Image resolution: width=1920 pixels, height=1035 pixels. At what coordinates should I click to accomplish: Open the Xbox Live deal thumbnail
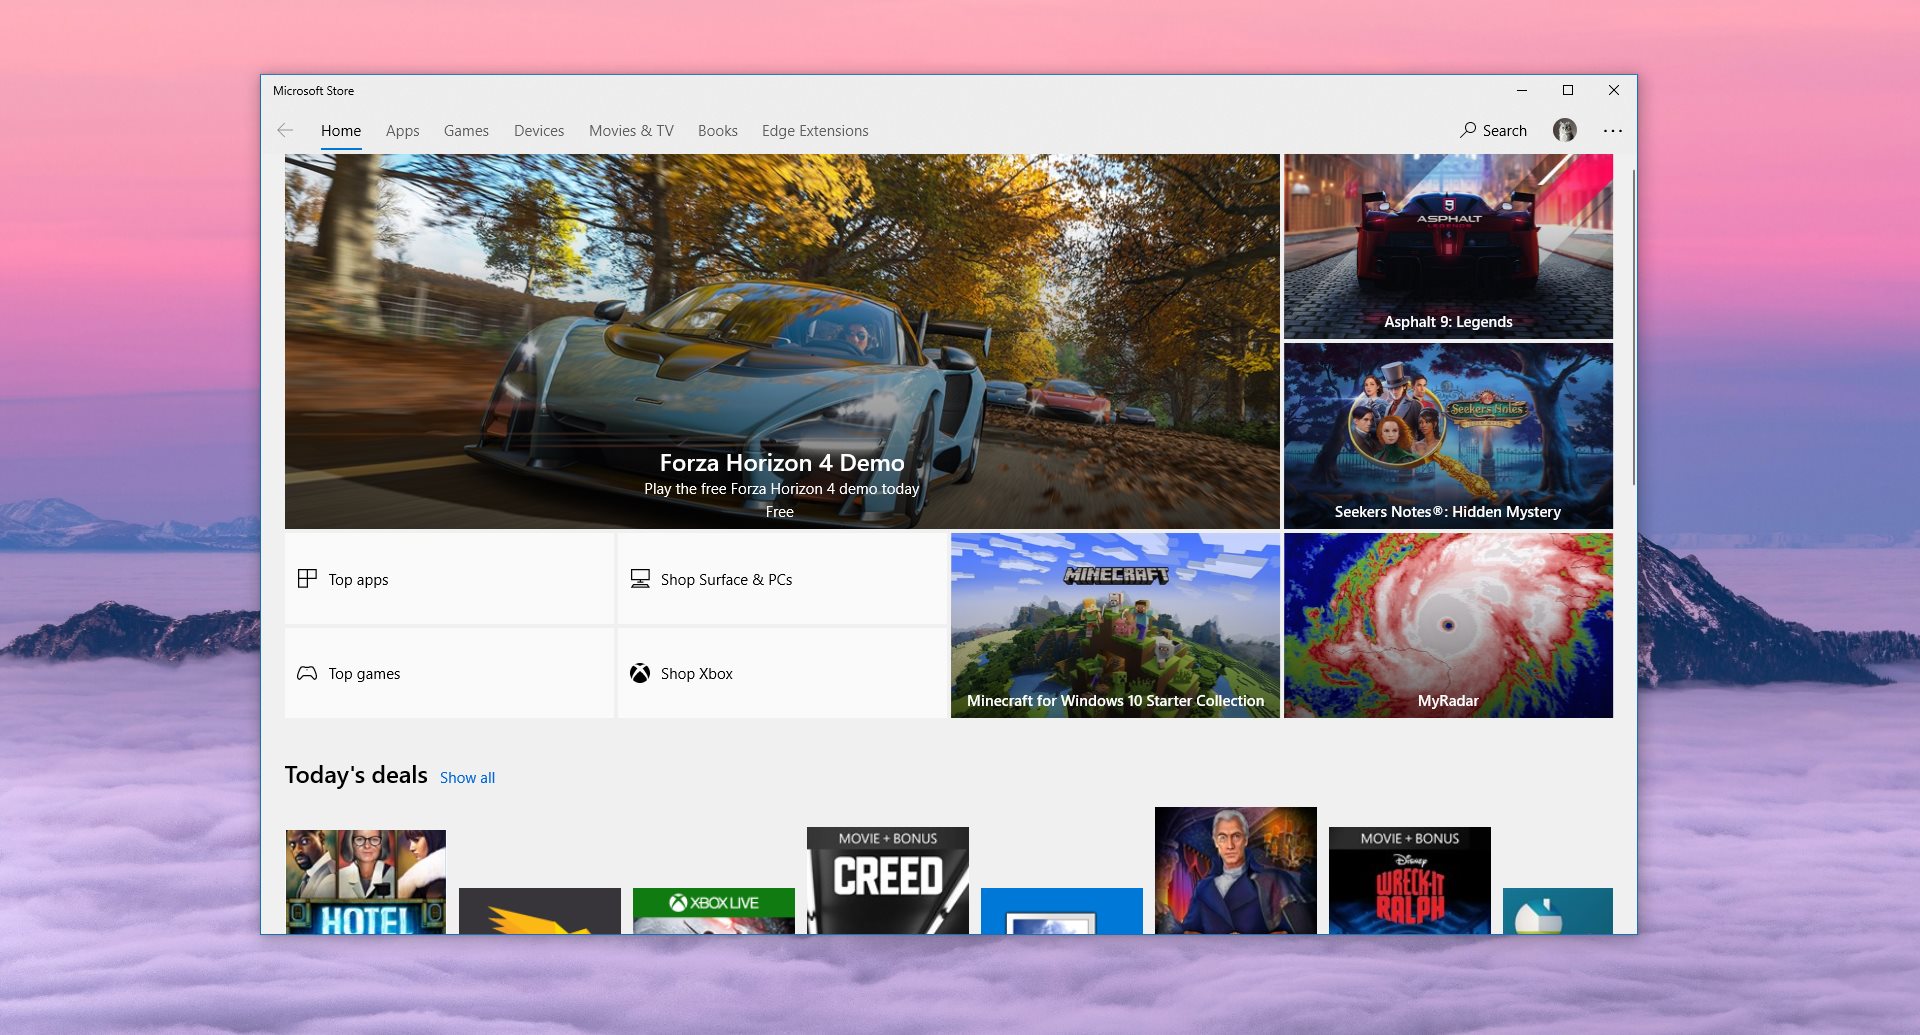pyautogui.click(x=714, y=910)
